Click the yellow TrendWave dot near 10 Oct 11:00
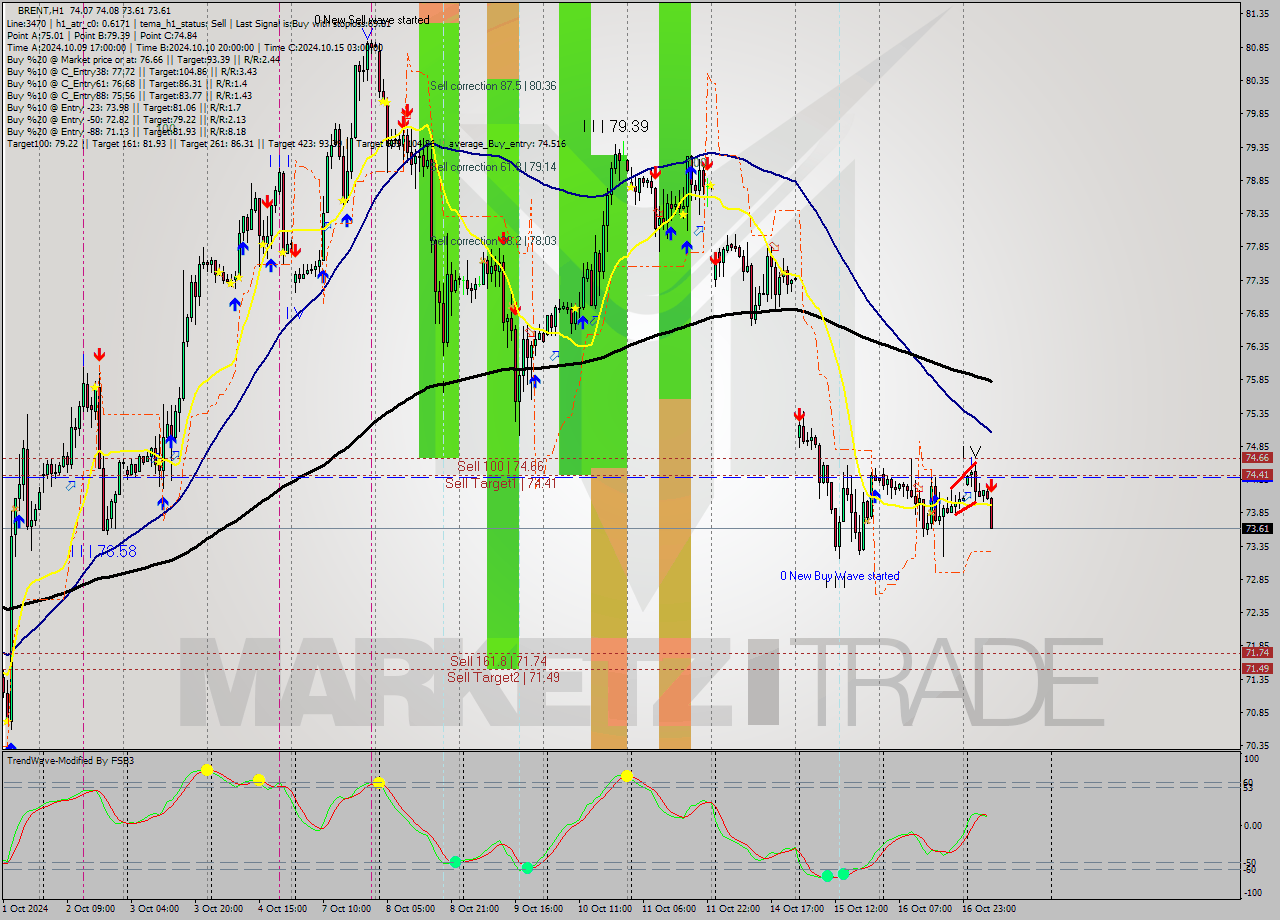 (x=626, y=775)
